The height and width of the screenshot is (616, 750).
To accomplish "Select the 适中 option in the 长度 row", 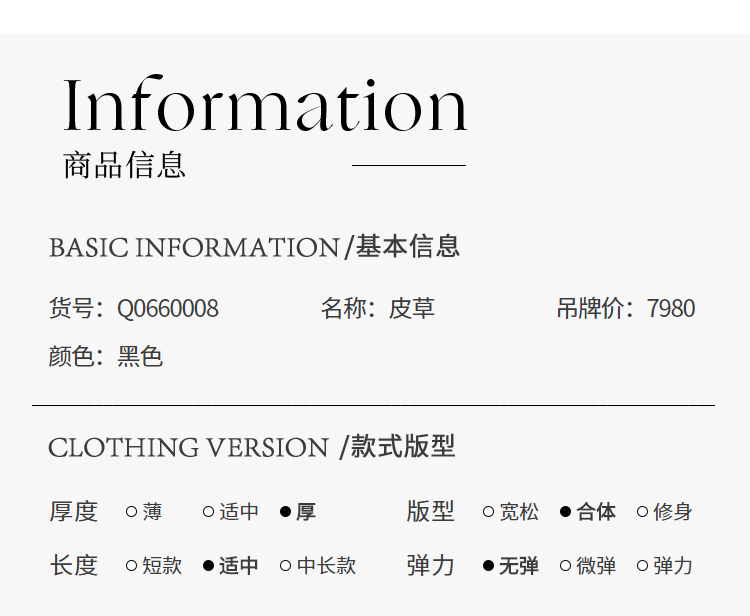I will (x=231, y=566).
